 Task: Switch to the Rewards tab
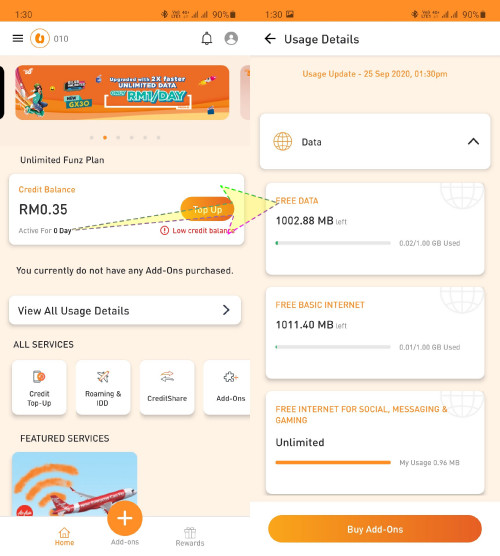[x=190, y=536]
